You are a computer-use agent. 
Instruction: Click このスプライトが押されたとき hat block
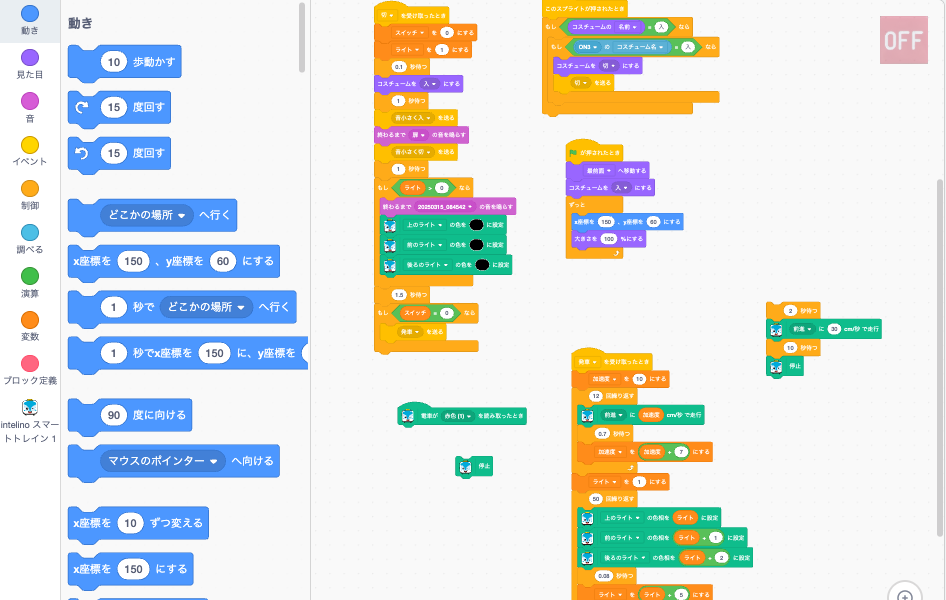tap(584, 9)
